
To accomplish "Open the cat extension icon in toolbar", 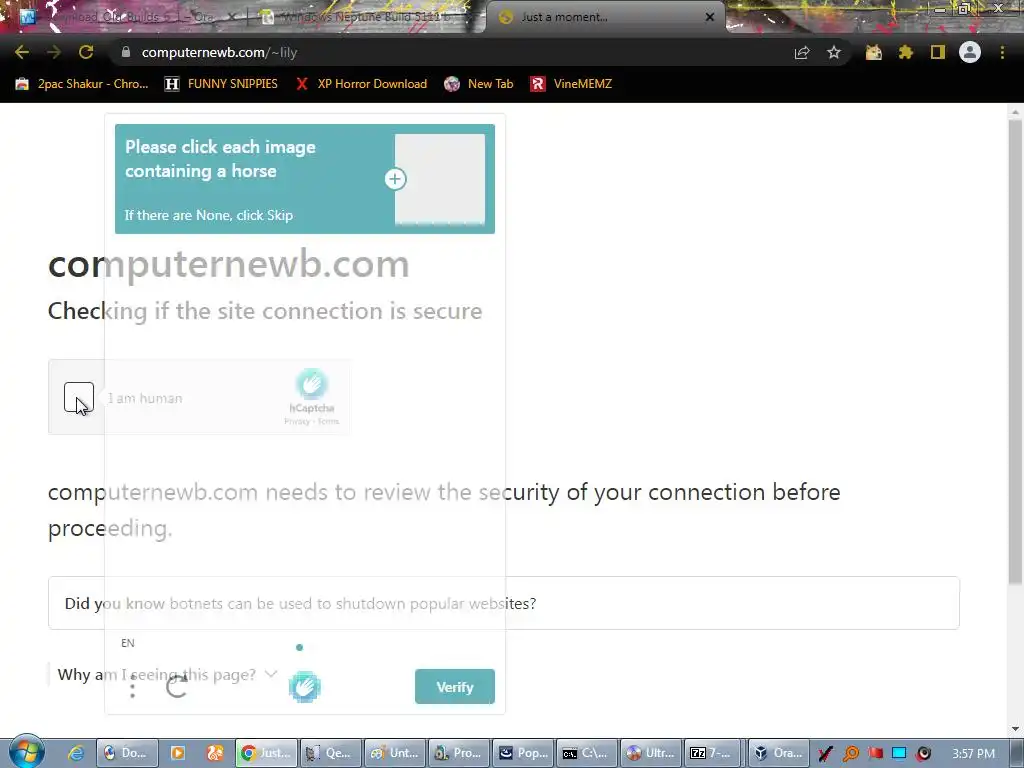I will [874, 52].
